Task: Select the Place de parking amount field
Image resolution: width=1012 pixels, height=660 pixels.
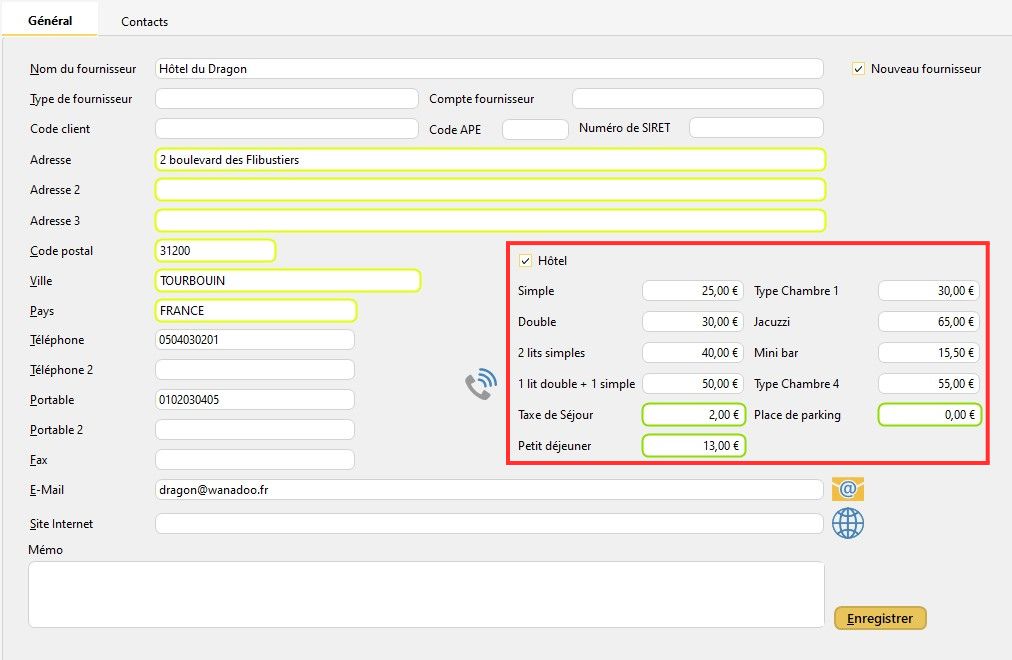Action: coord(928,415)
